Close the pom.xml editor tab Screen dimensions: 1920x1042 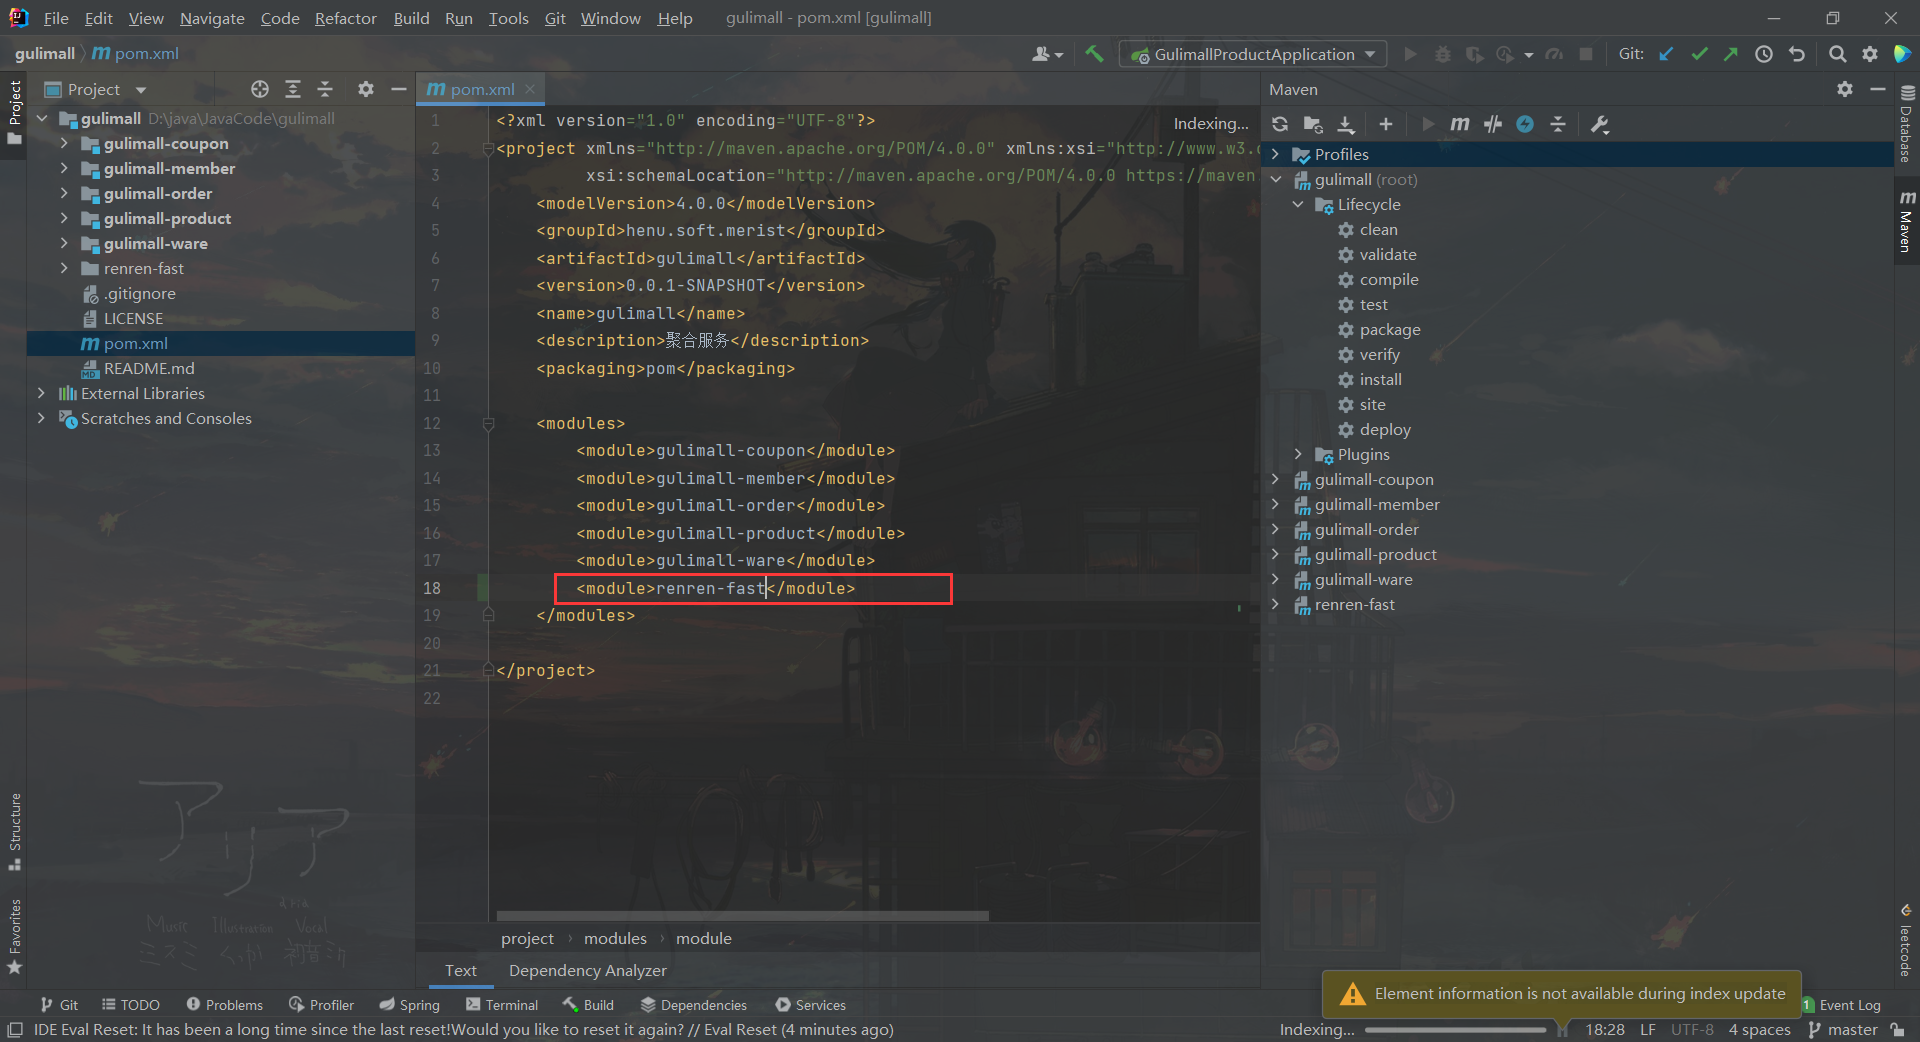[x=530, y=89]
